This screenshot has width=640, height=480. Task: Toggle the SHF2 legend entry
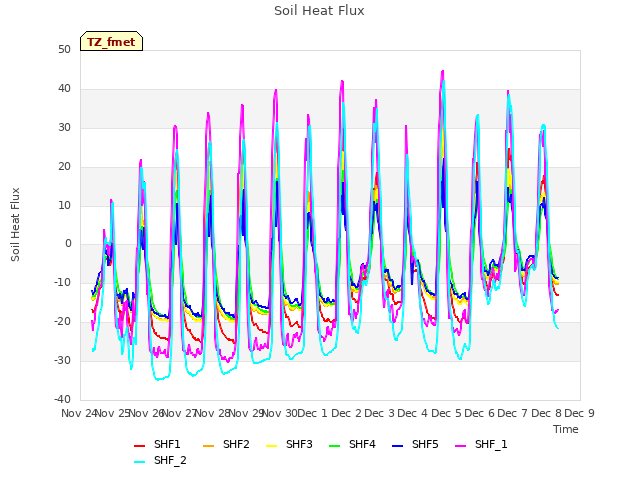pyautogui.click(x=226, y=444)
